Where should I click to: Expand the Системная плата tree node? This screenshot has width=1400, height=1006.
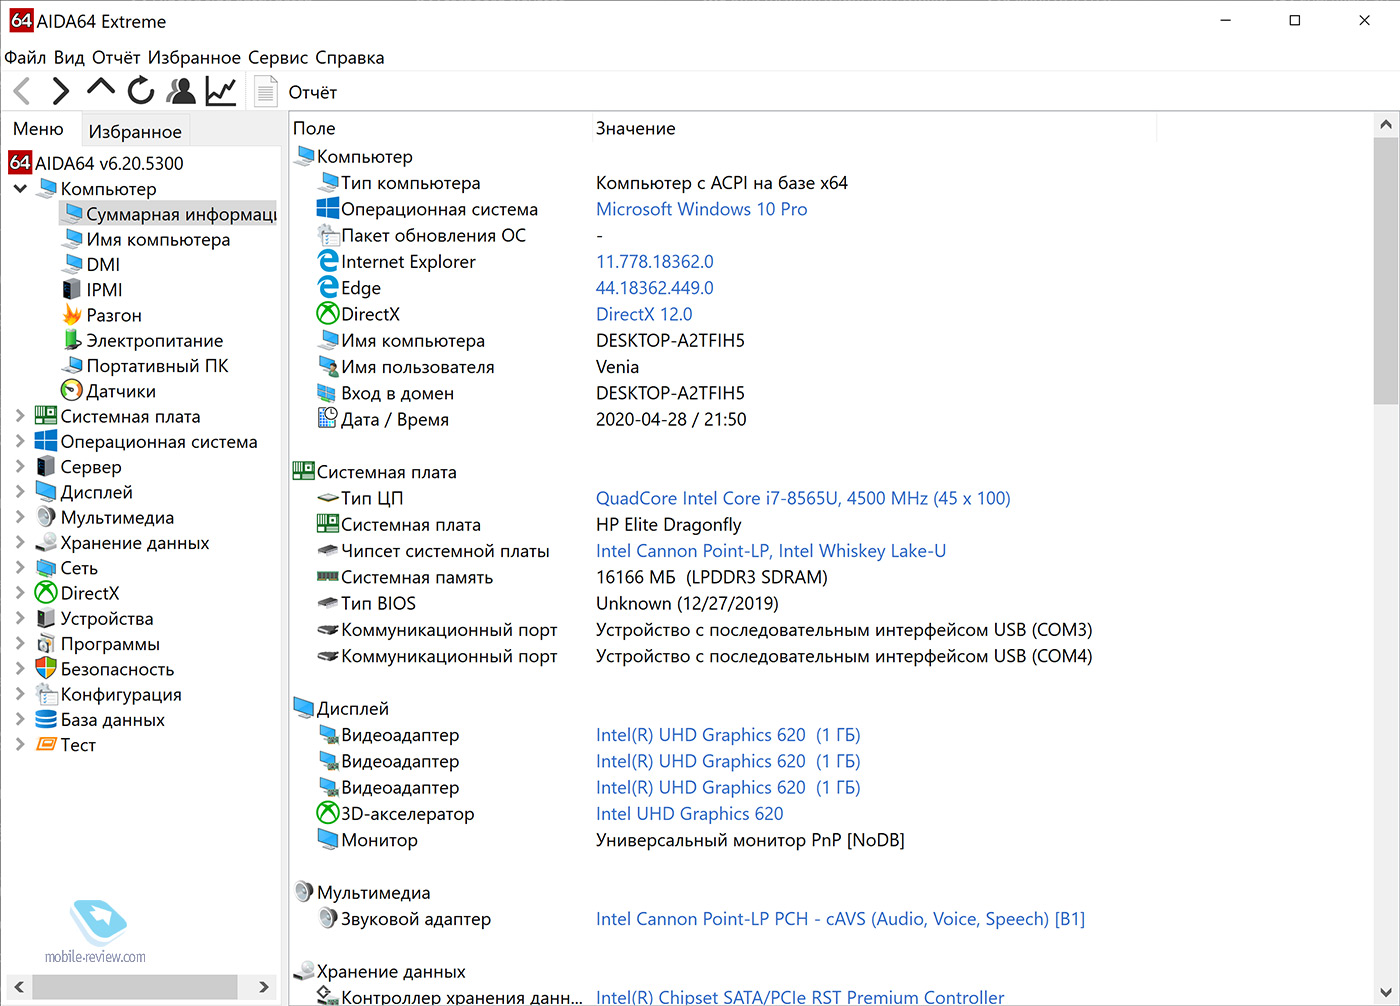[x=20, y=416]
